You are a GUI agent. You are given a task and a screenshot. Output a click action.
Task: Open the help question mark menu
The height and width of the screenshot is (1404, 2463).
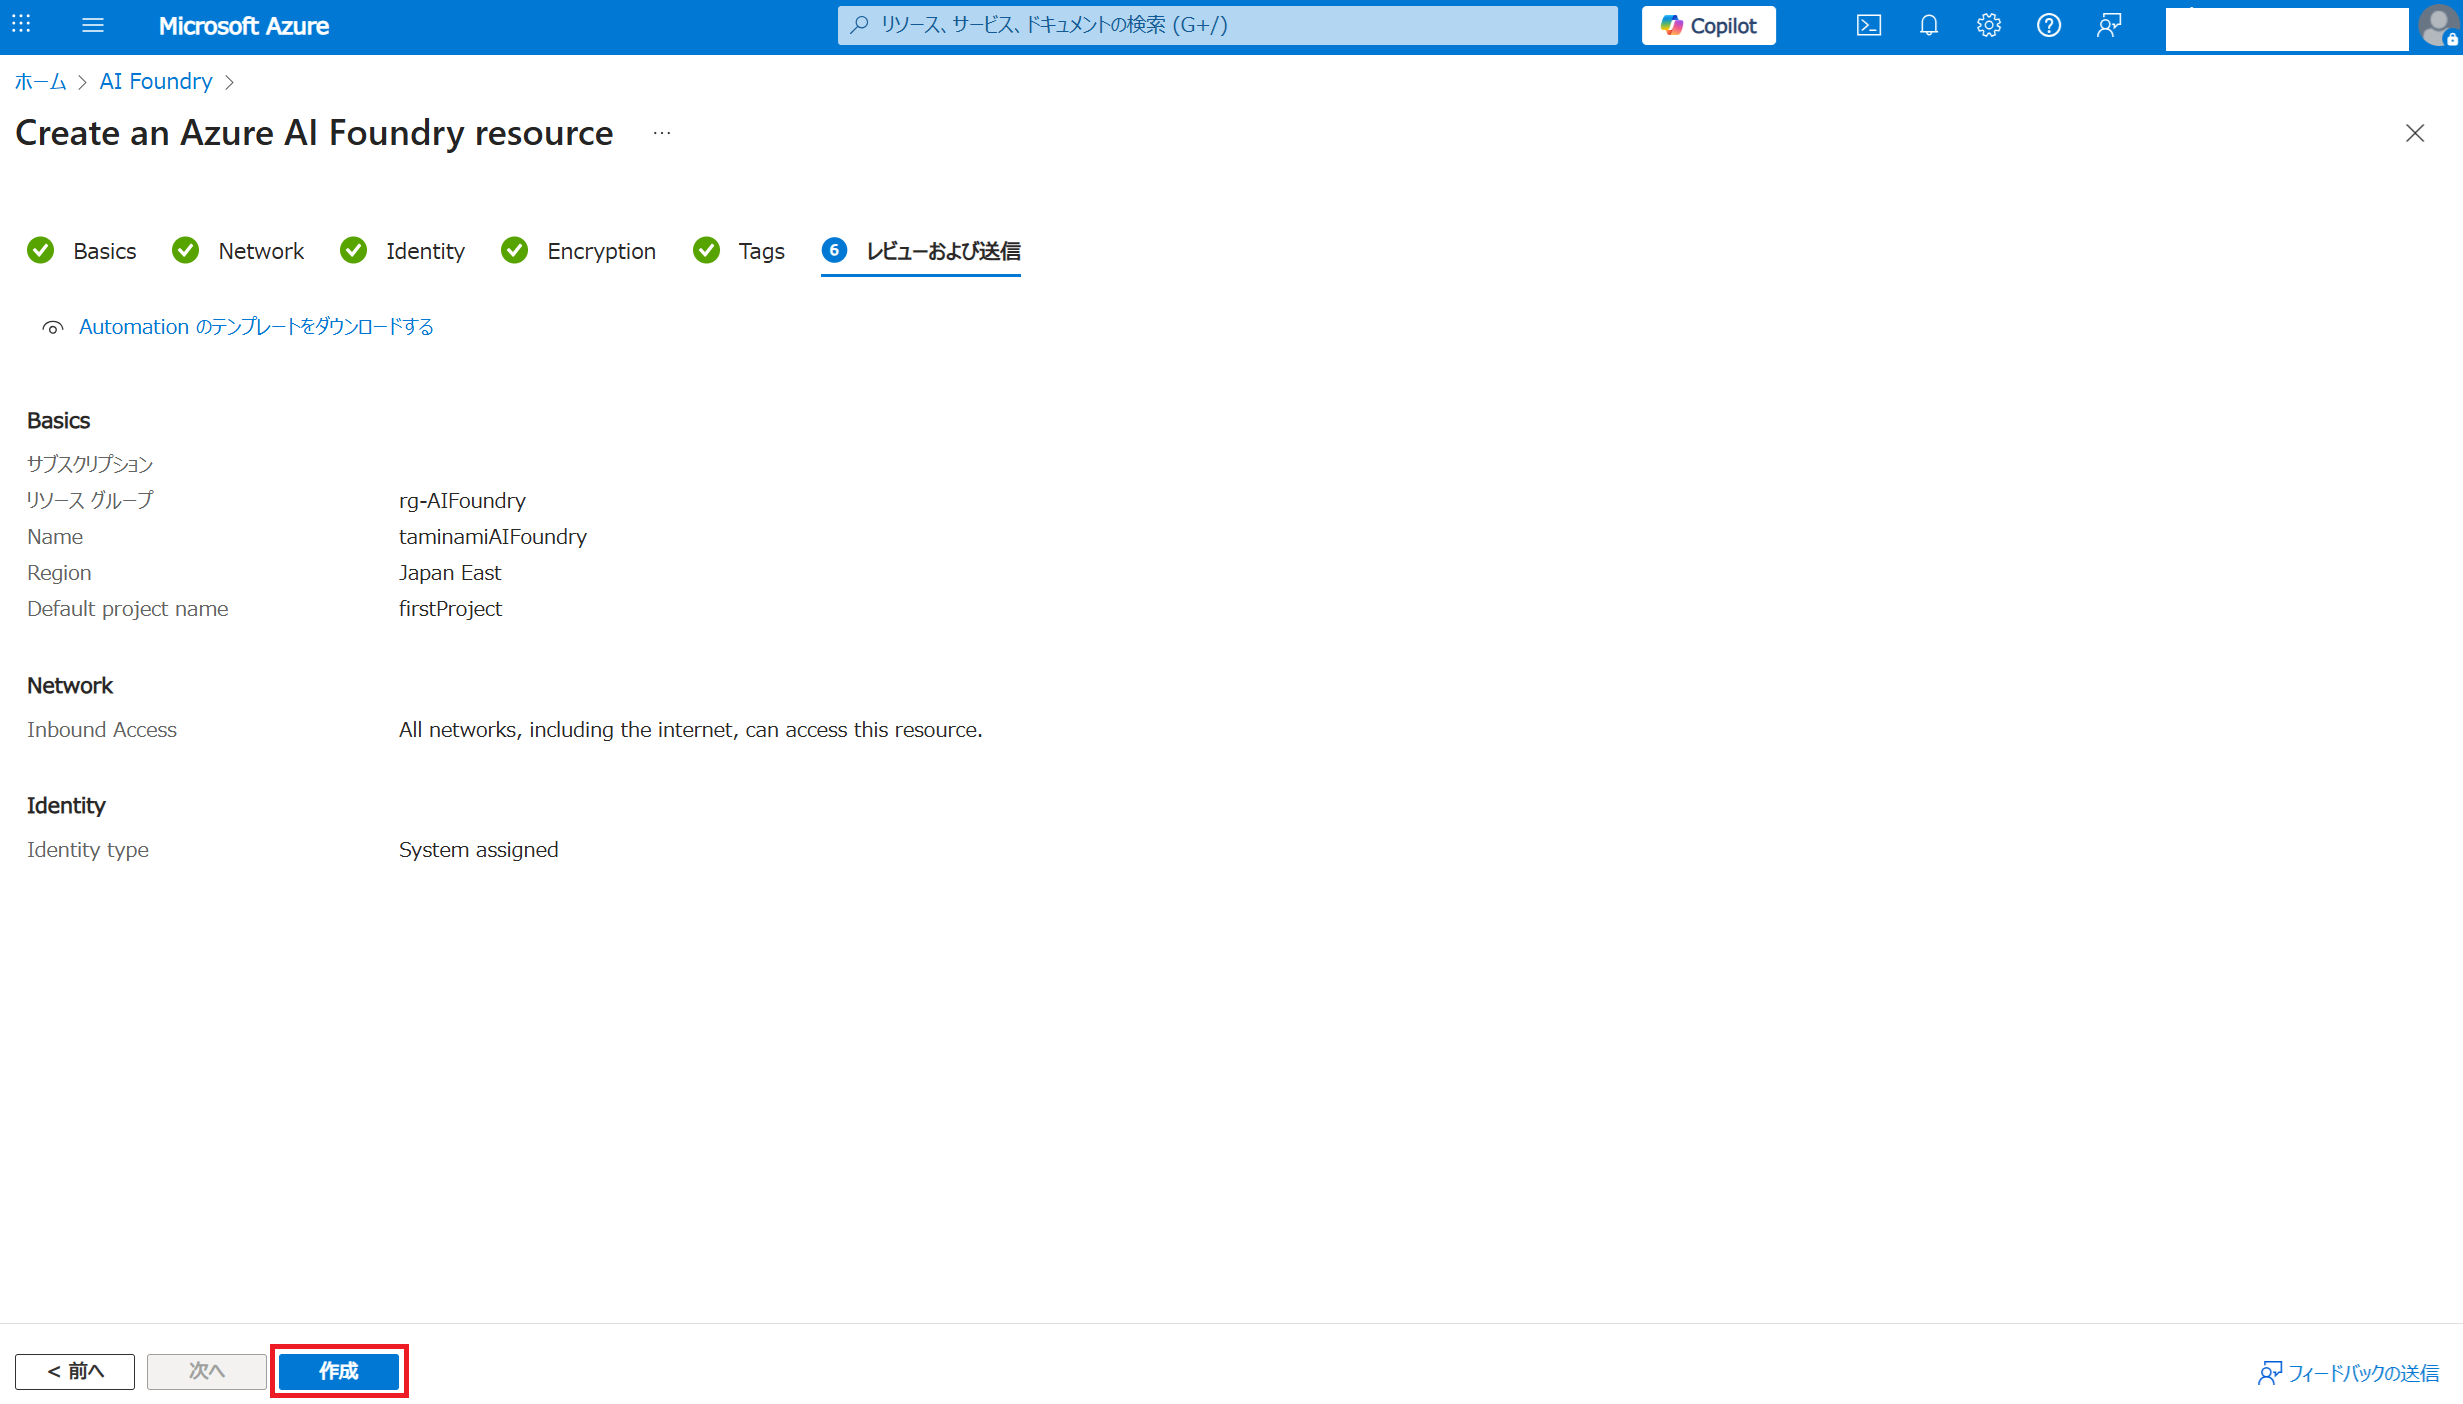(2048, 25)
